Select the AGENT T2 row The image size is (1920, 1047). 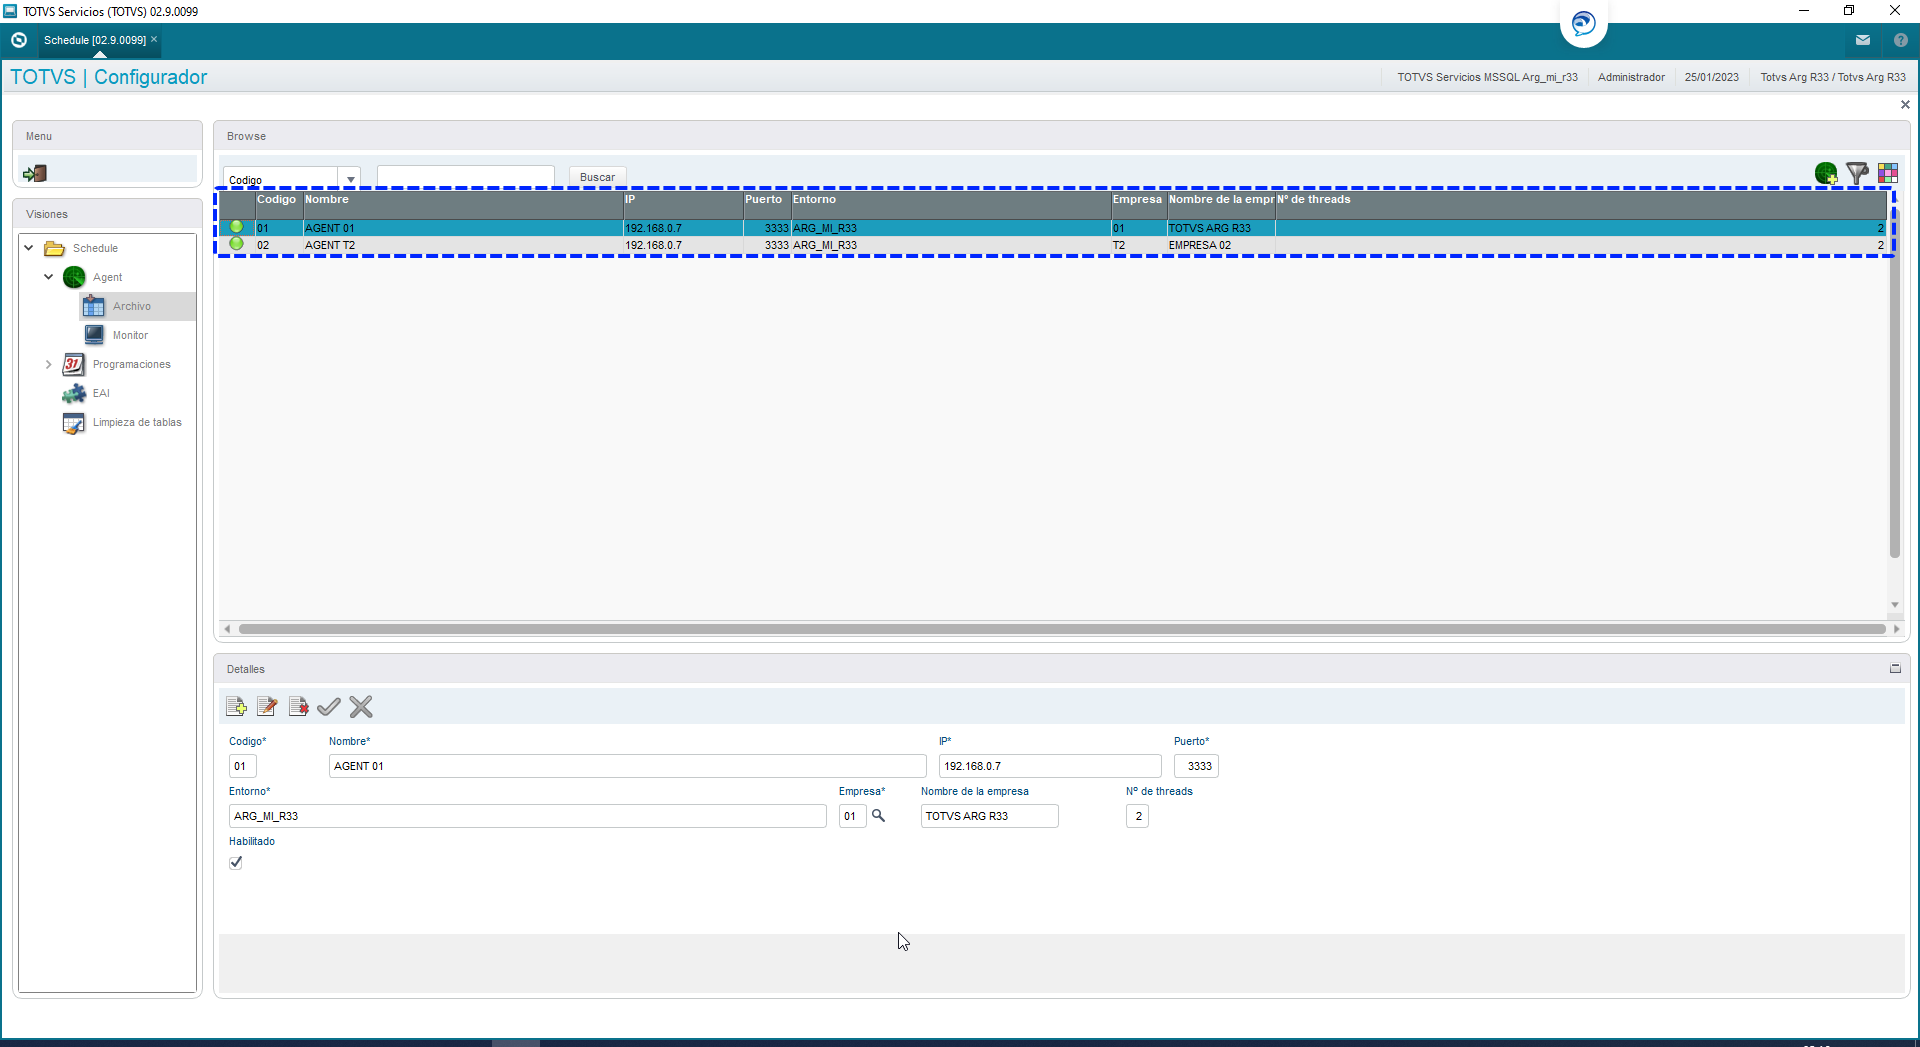(1052, 245)
